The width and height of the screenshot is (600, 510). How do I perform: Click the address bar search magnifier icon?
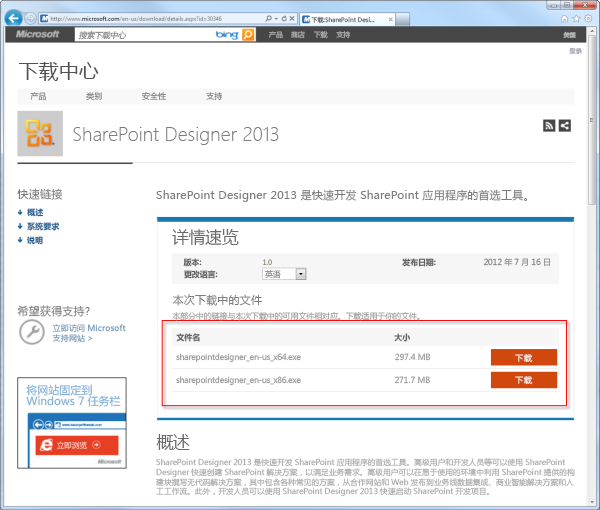point(268,18)
